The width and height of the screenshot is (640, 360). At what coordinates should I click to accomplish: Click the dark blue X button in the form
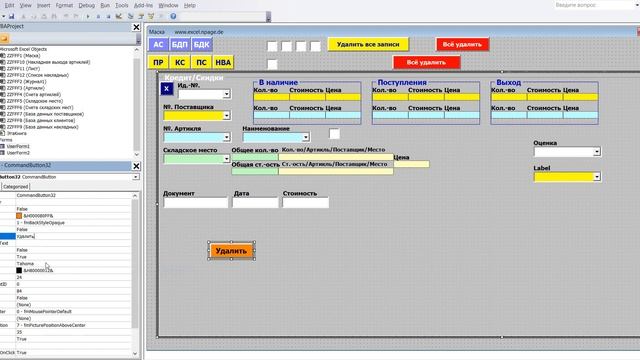click(167, 89)
